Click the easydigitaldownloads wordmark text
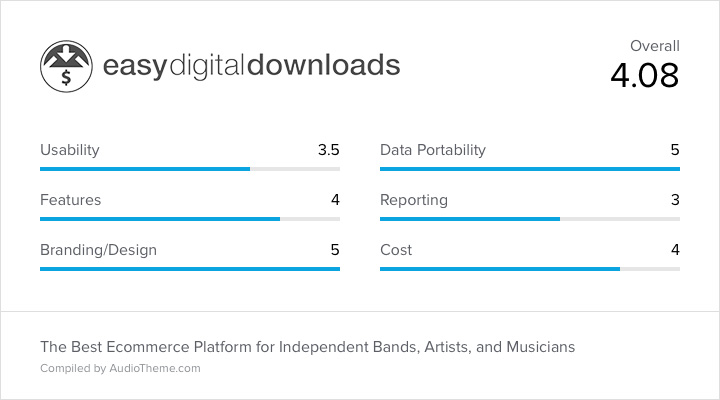Screen dimensions: 720x400 (251, 66)
